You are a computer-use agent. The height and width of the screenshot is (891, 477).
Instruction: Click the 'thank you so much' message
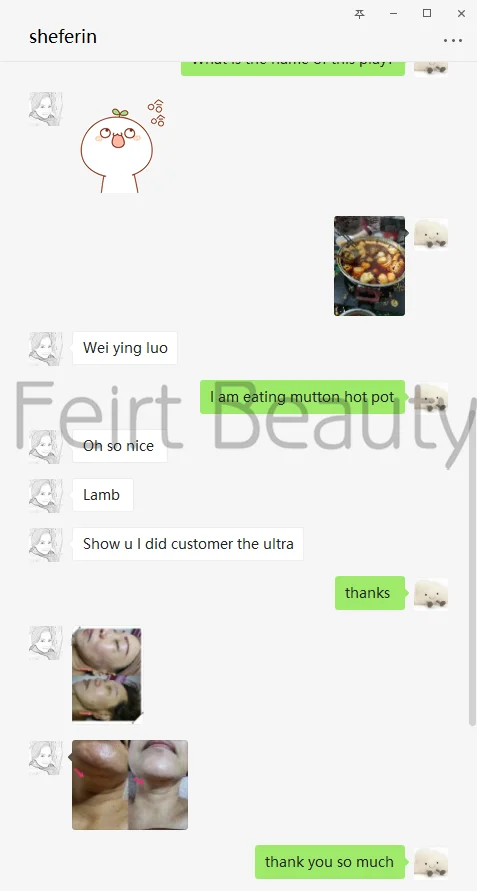point(330,862)
